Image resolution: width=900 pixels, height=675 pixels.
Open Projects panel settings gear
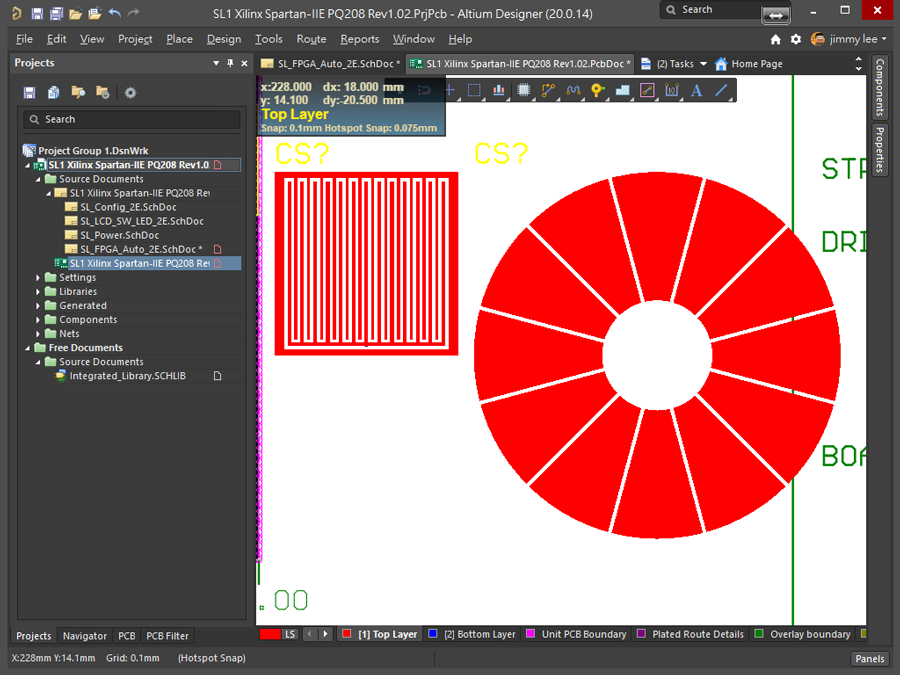(130, 93)
